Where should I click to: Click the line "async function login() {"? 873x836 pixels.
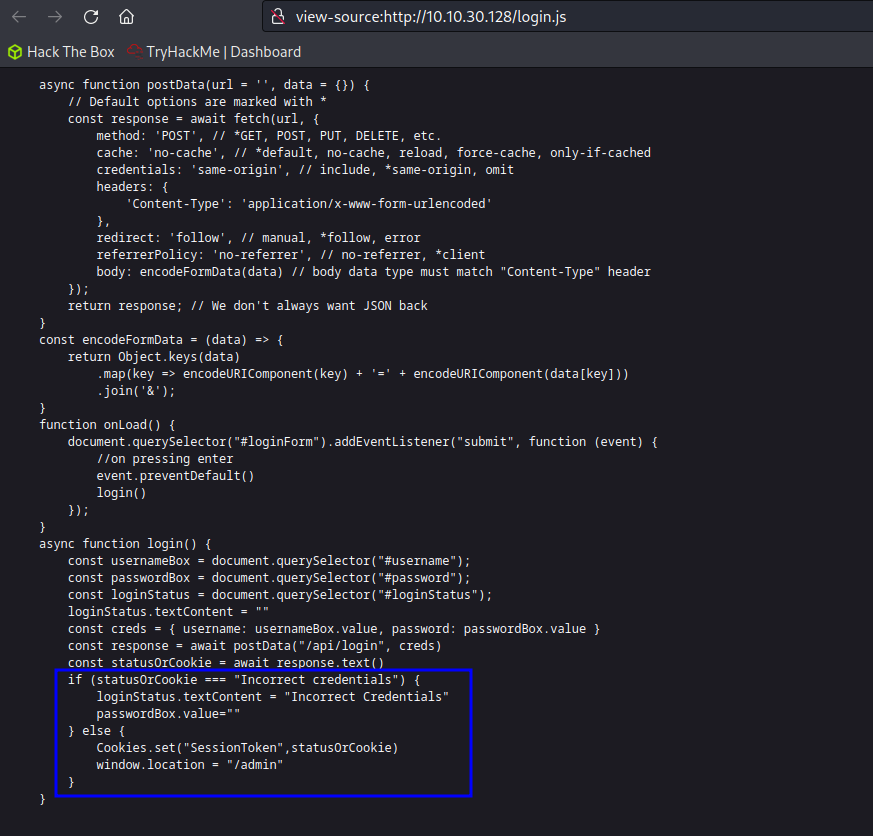pyautogui.click(x=125, y=543)
